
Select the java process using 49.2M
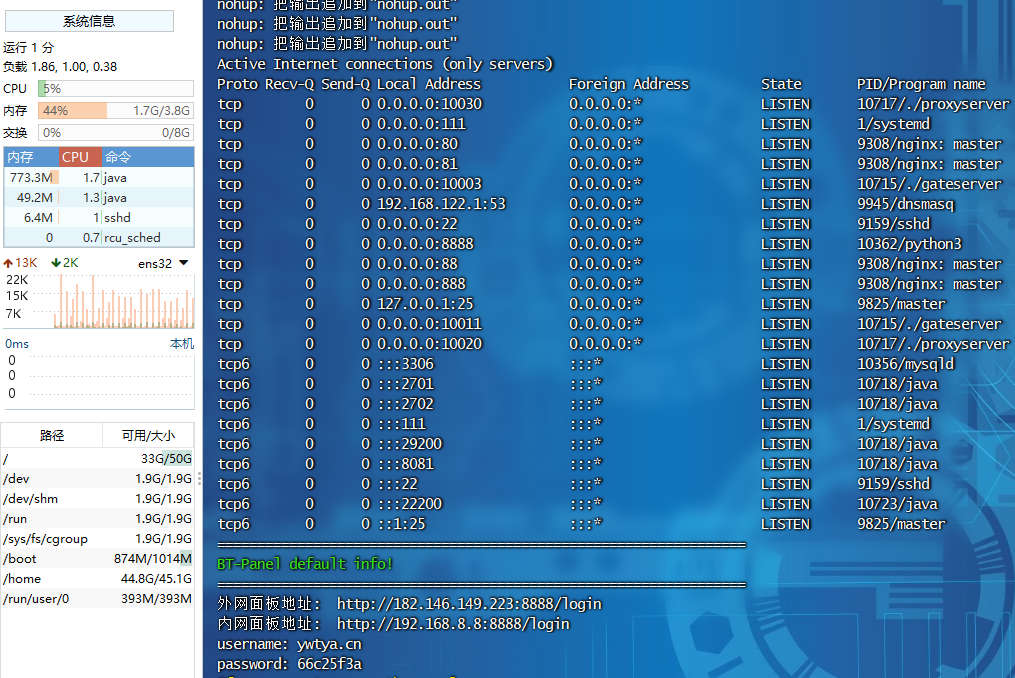point(99,198)
